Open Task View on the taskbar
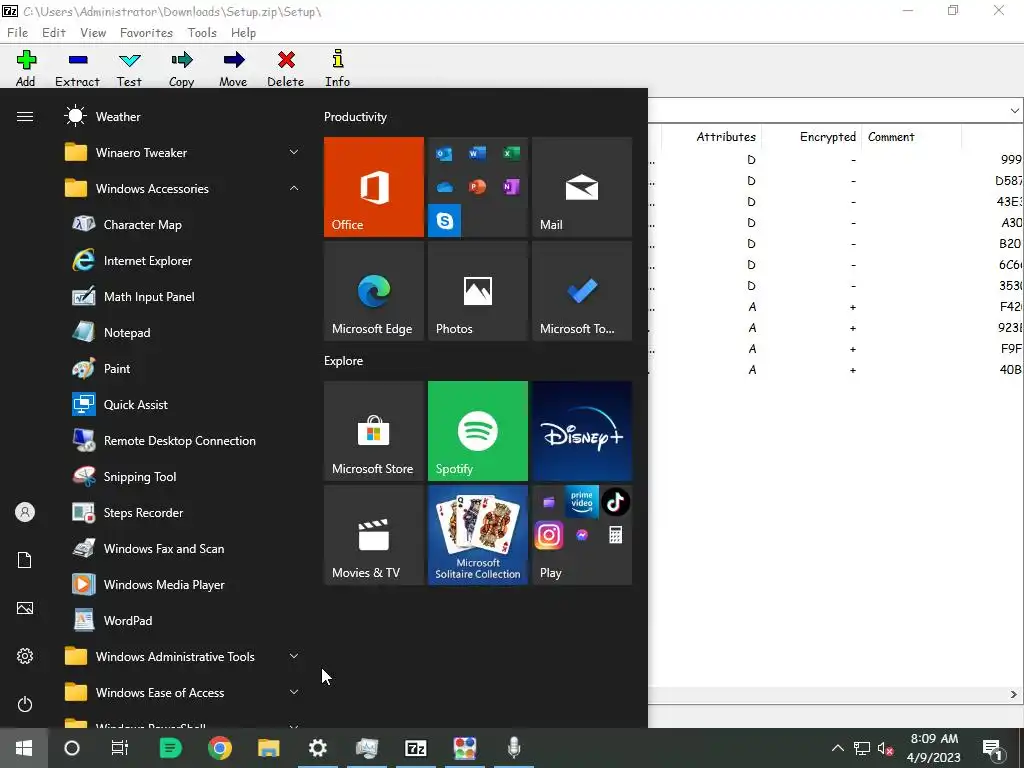This screenshot has width=1024, height=768. click(120, 748)
